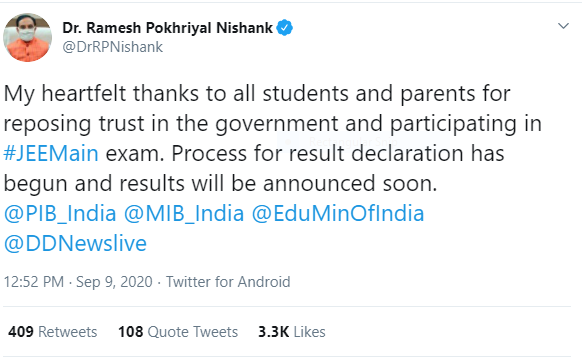Screen dimensions: 582x361
Task: Visit the @MIB_India mention
Action: click(x=184, y=214)
